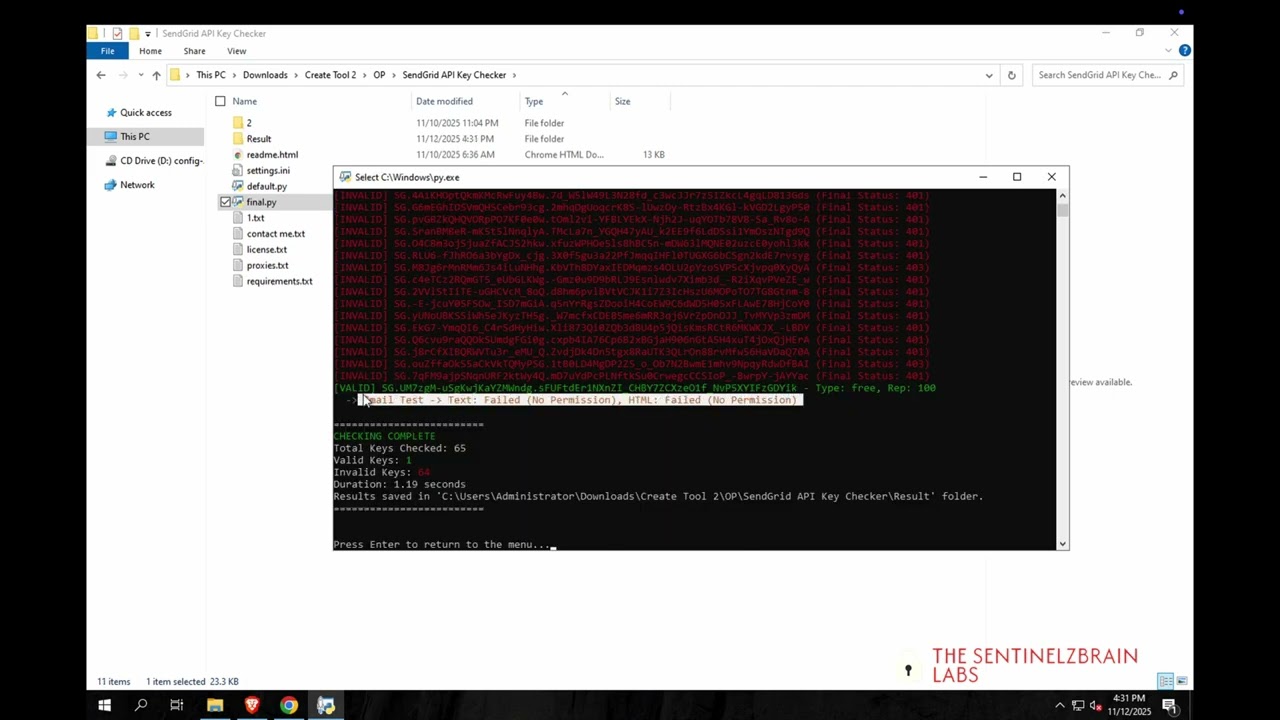
Task: Sort files by Date modified column
Action: pos(444,101)
